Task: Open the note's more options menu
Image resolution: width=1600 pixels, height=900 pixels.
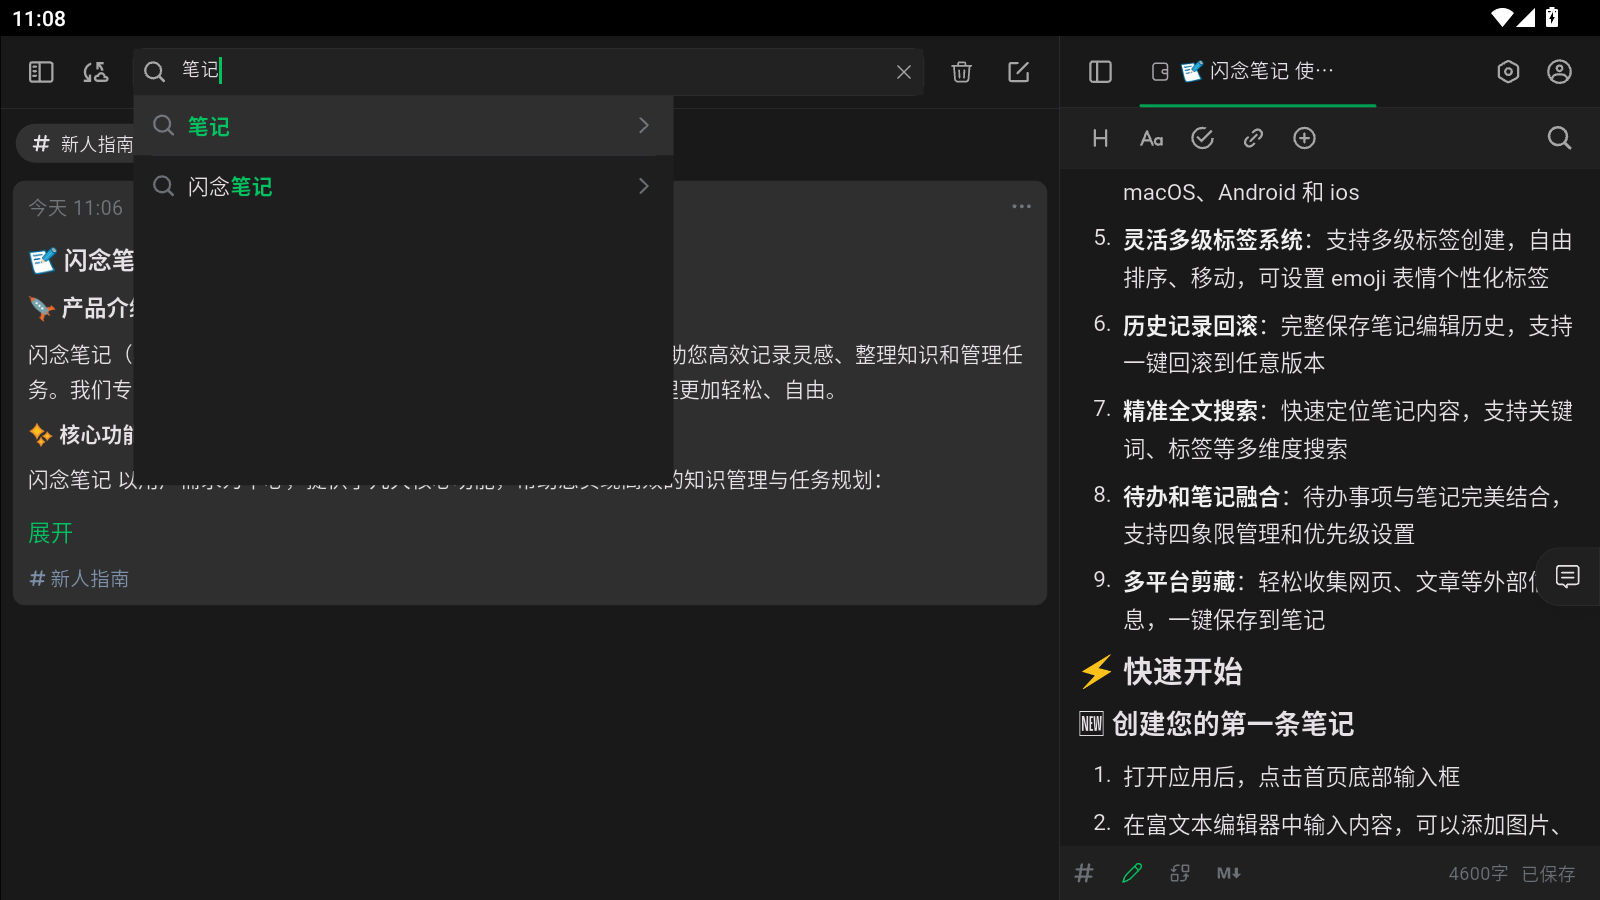Action: pyautogui.click(x=1021, y=206)
